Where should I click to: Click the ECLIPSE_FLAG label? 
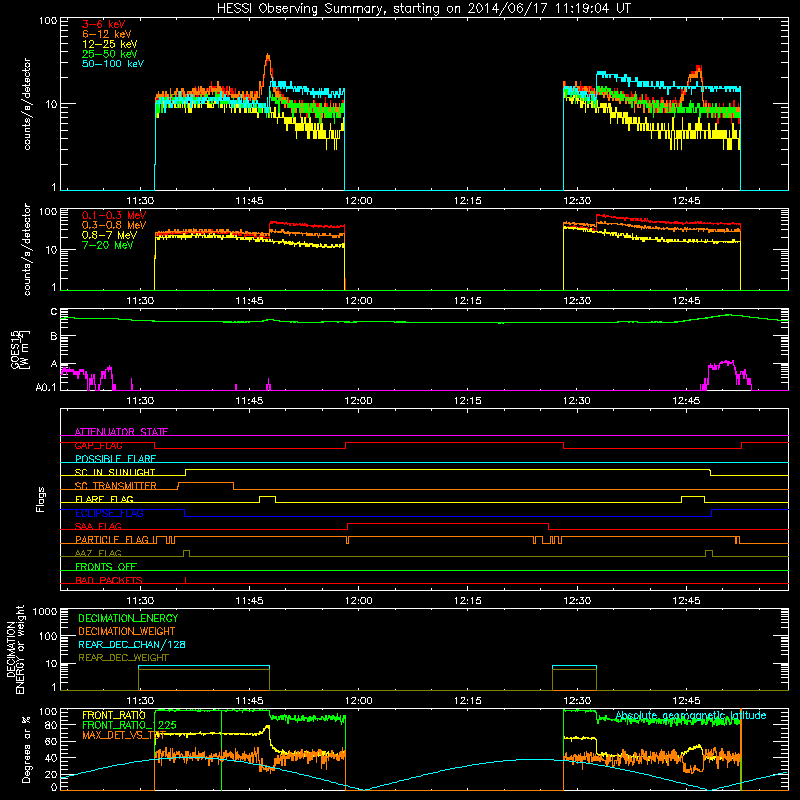click(x=109, y=513)
